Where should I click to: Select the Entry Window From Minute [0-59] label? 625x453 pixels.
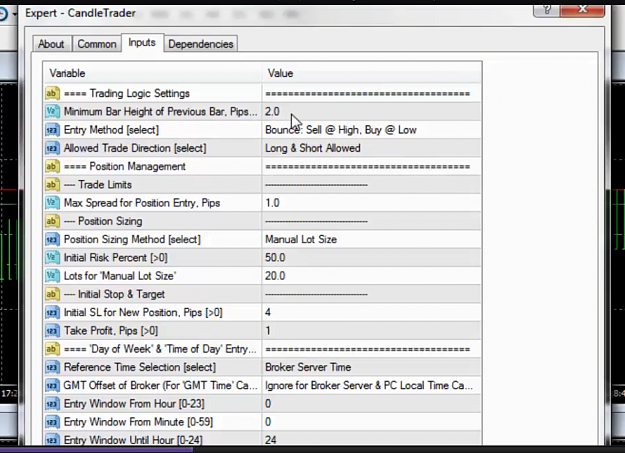pyautogui.click(x=138, y=422)
